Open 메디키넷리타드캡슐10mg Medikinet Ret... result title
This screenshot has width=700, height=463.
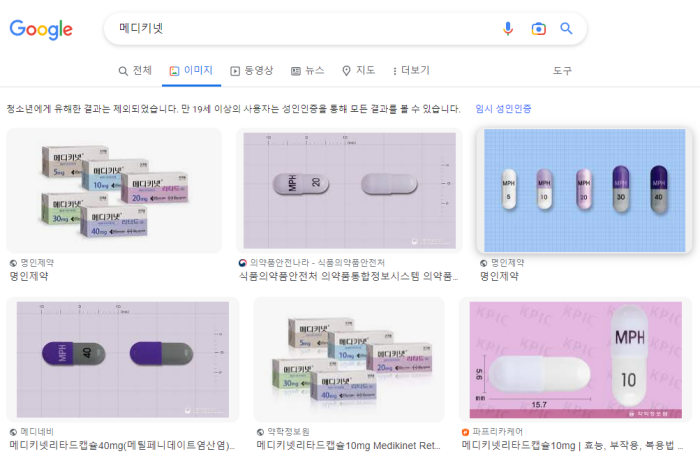point(348,445)
